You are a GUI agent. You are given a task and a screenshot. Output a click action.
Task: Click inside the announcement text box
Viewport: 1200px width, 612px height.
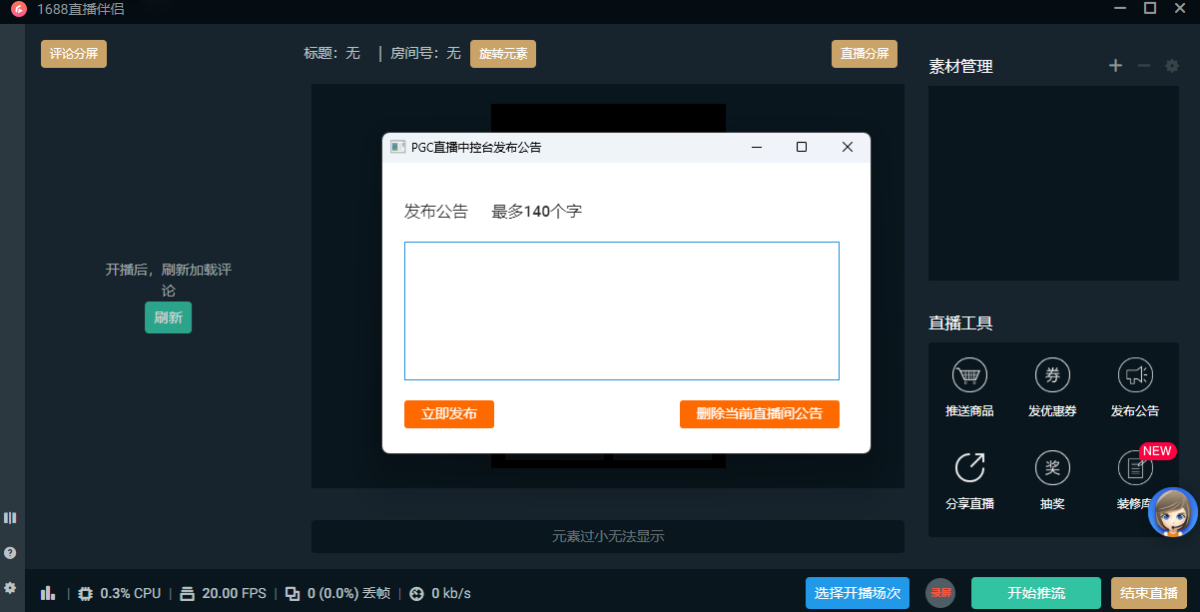621,310
